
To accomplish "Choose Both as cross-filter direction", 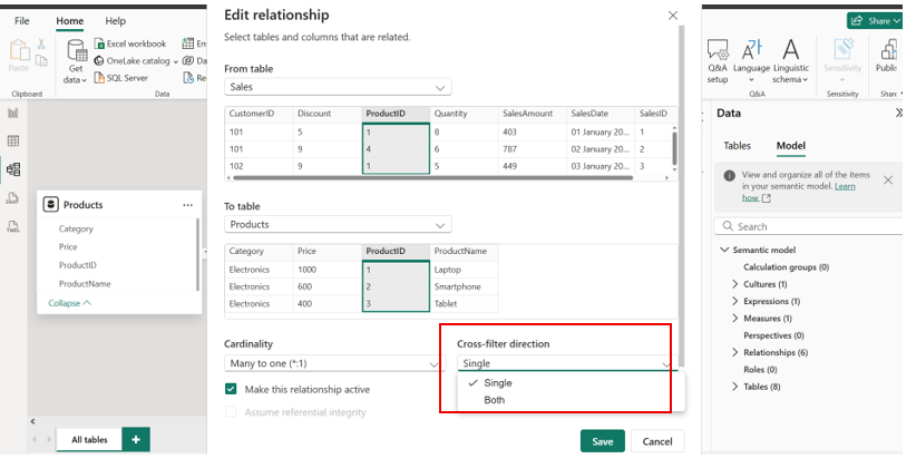I will pyautogui.click(x=494, y=400).
